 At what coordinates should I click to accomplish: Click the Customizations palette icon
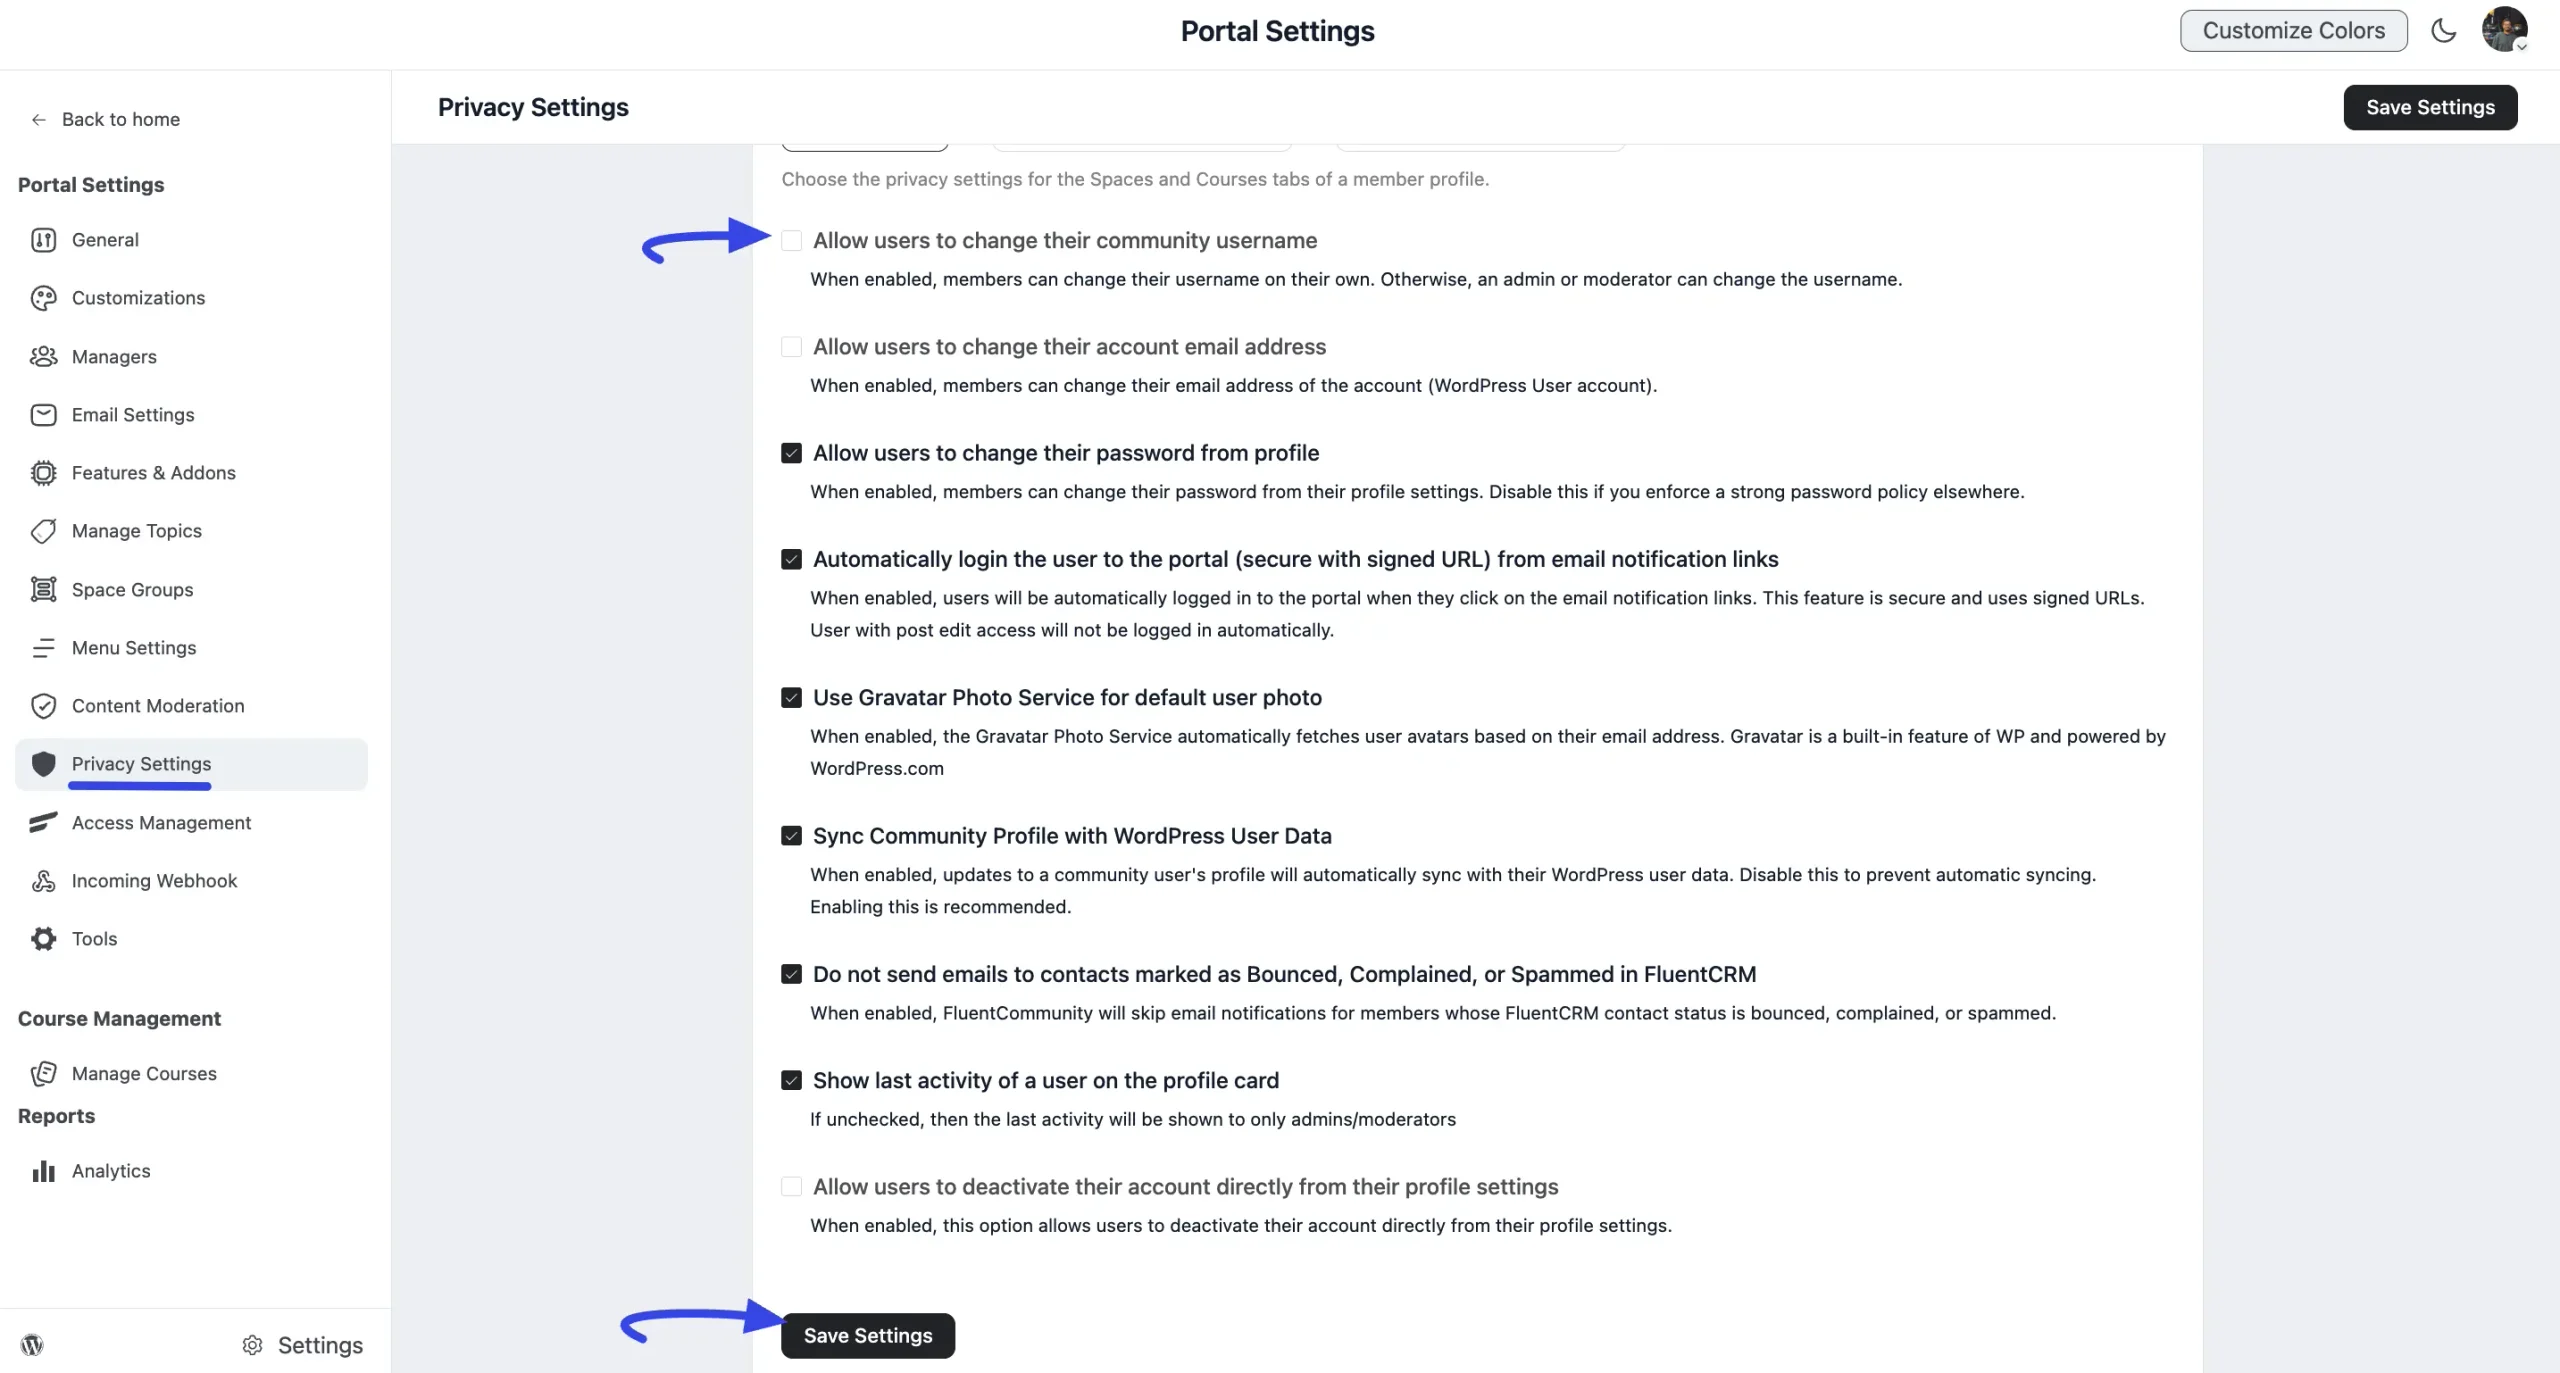pos(43,298)
